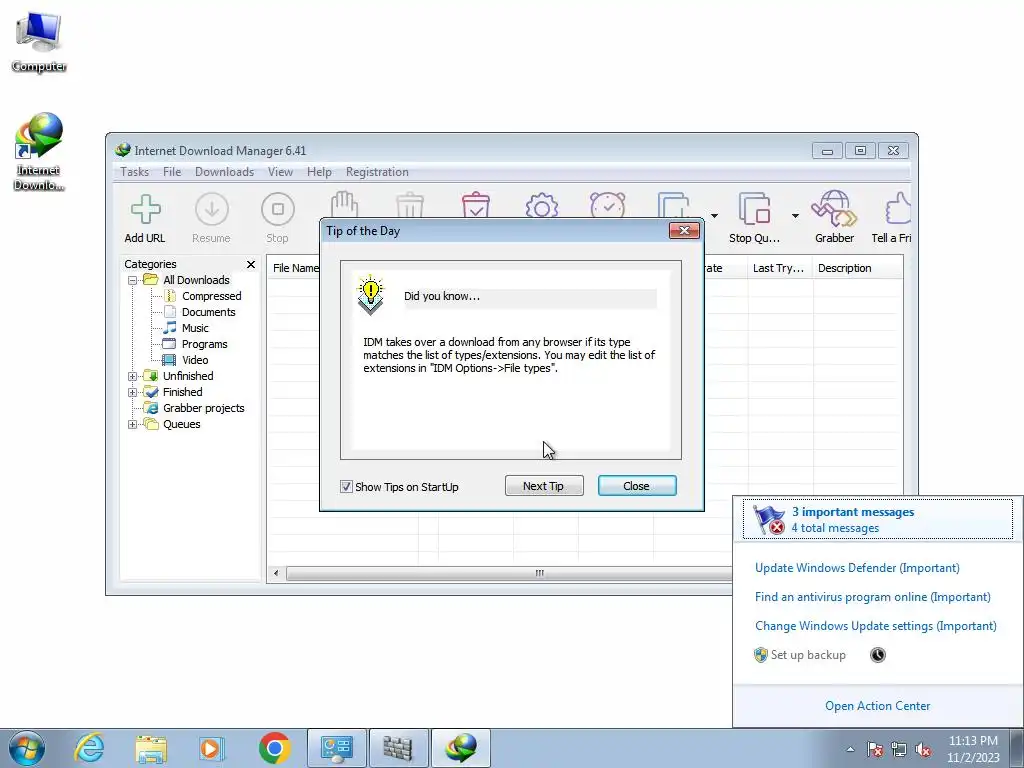Click the Last Try column header
The height and width of the screenshot is (768, 1024).
click(780, 268)
